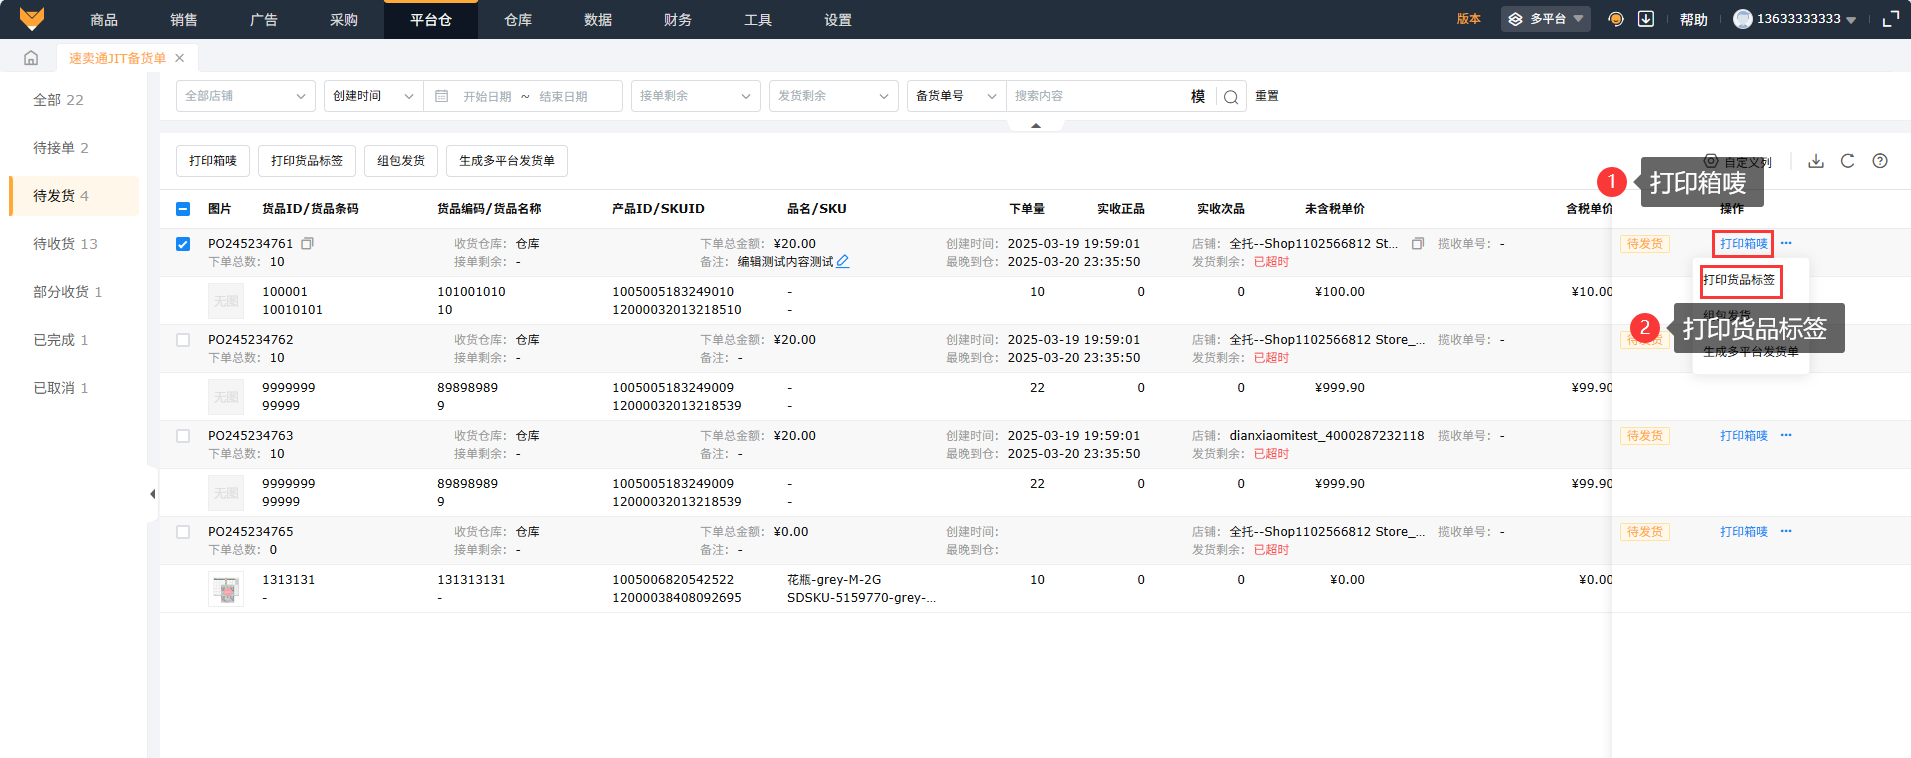This screenshot has width=1911, height=758.
Task: Click the 搜索内容 search input field
Action: click(1095, 96)
